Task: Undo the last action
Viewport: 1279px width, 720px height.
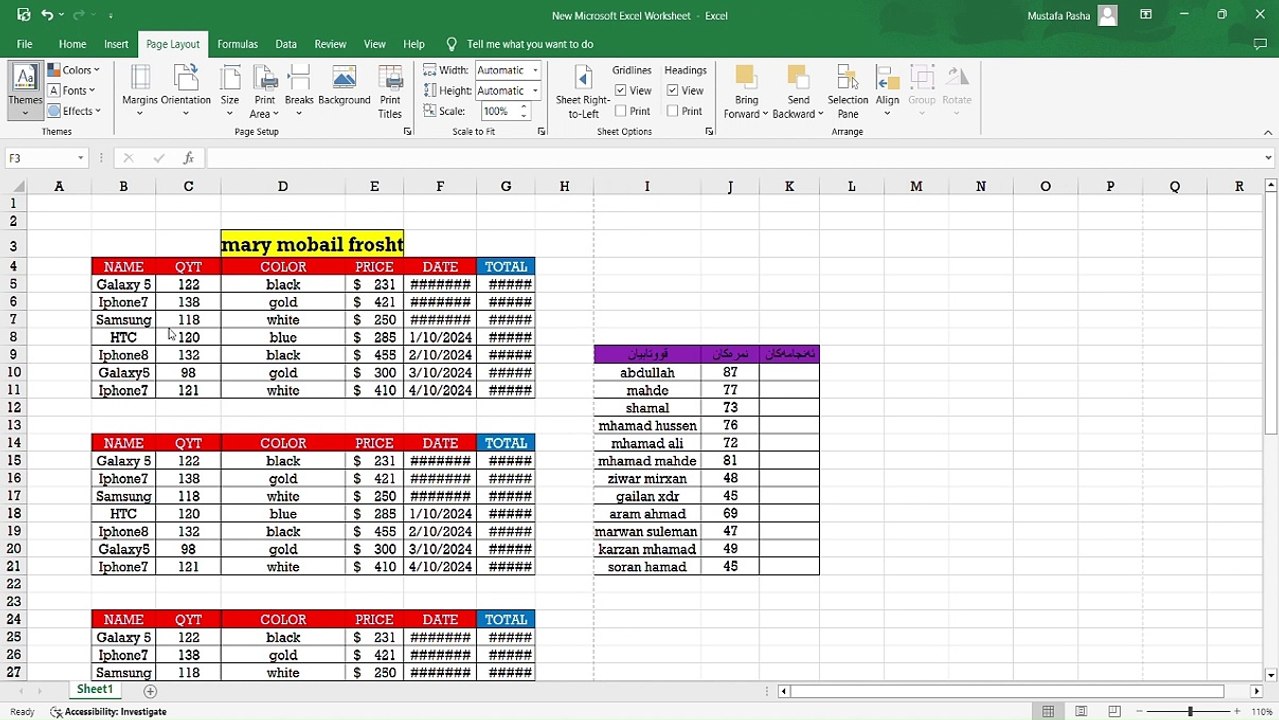Action: (x=47, y=15)
